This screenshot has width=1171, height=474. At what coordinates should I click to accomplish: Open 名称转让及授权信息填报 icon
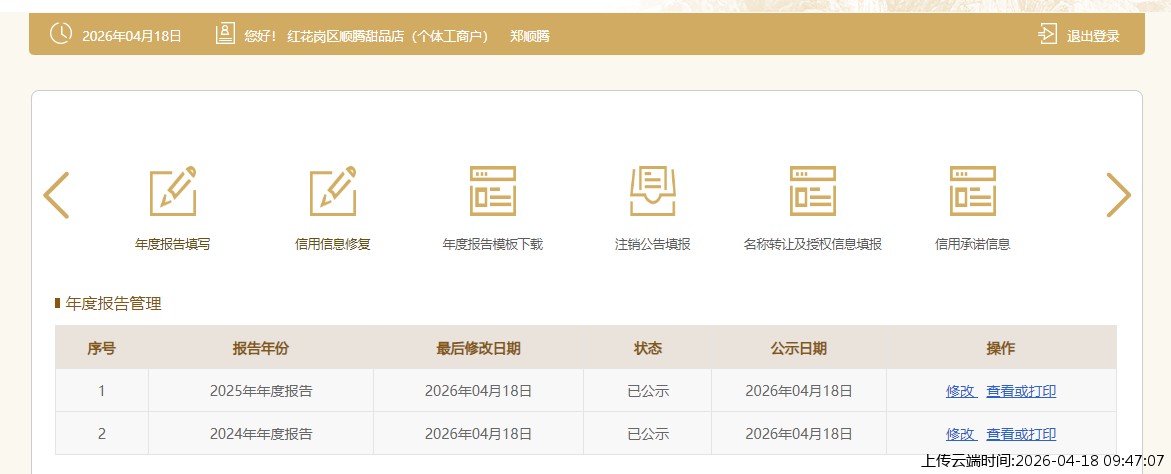[x=812, y=191]
